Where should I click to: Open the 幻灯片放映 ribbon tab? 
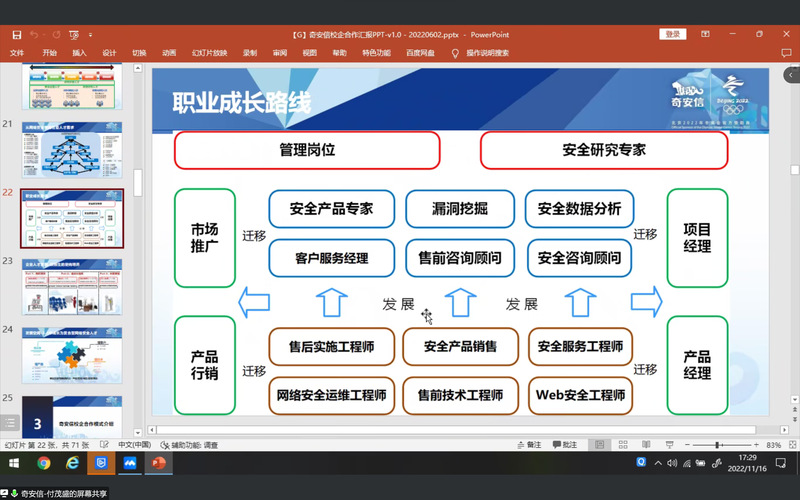209,53
